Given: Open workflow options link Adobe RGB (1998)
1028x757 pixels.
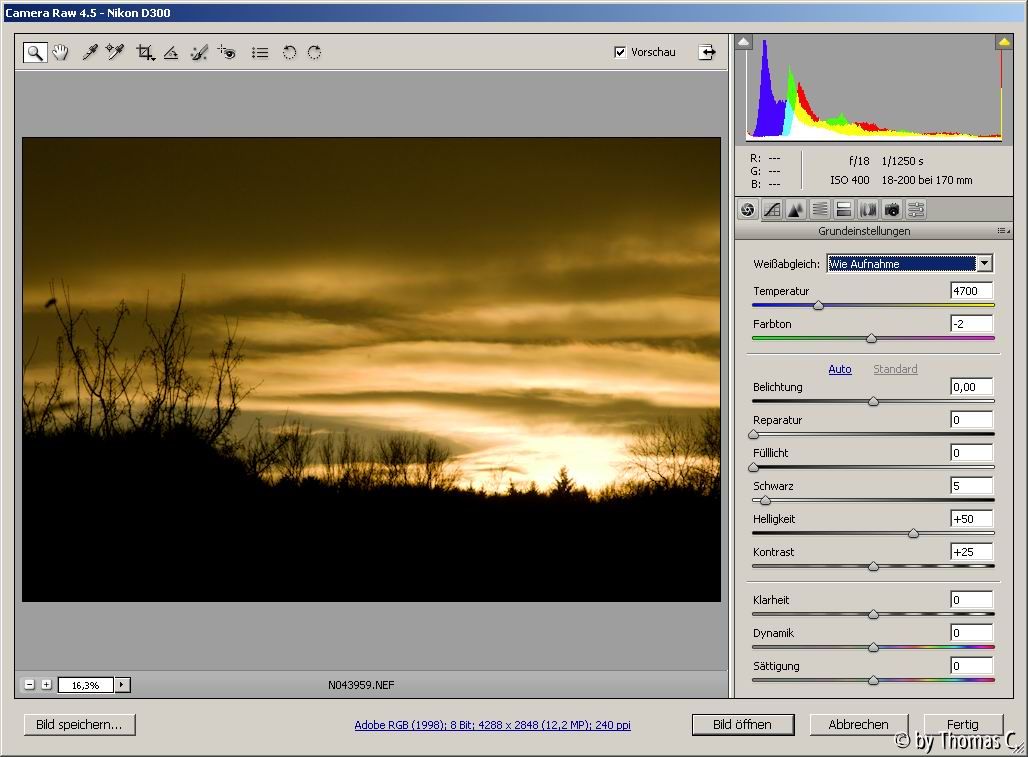Looking at the screenshot, I should [x=492, y=726].
